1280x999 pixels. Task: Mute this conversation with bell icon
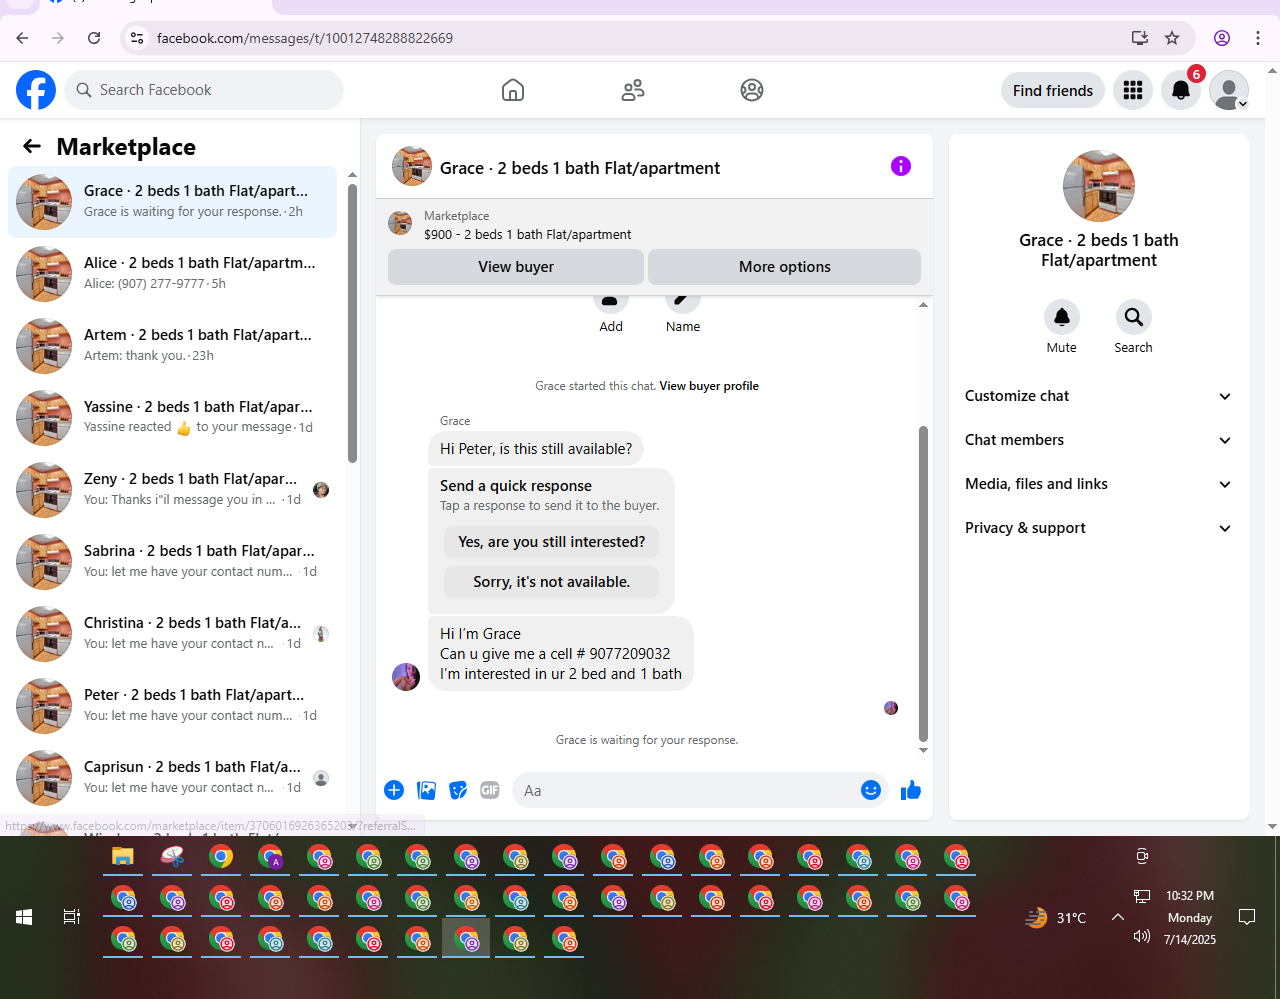pyautogui.click(x=1062, y=317)
